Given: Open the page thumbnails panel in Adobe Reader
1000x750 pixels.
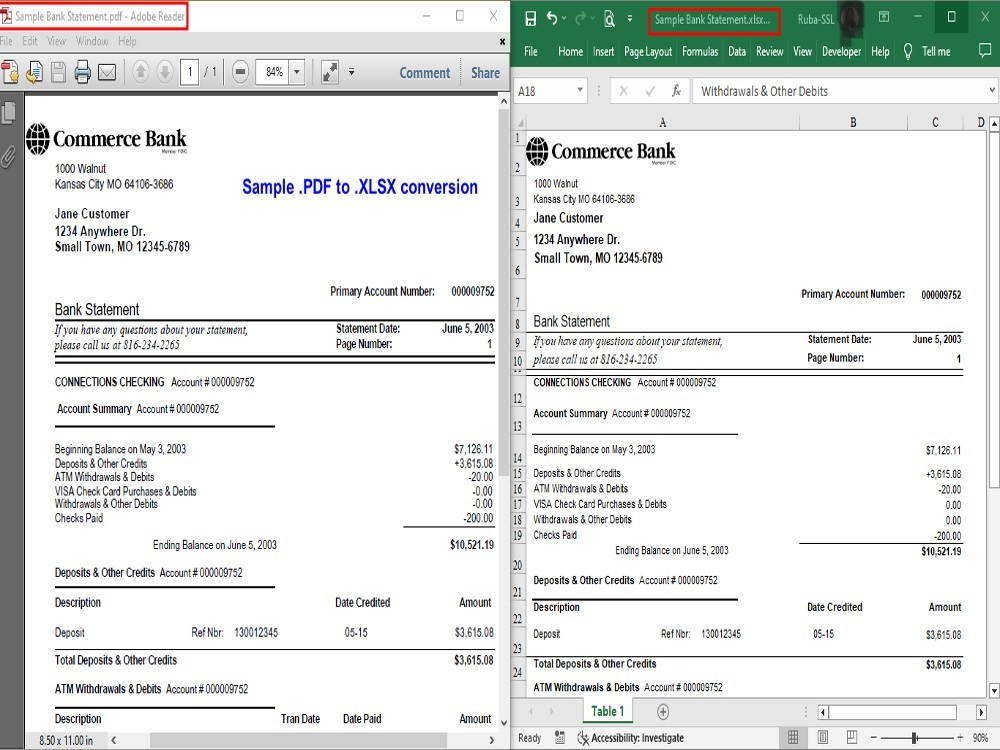Looking at the screenshot, I should coord(9,112).
